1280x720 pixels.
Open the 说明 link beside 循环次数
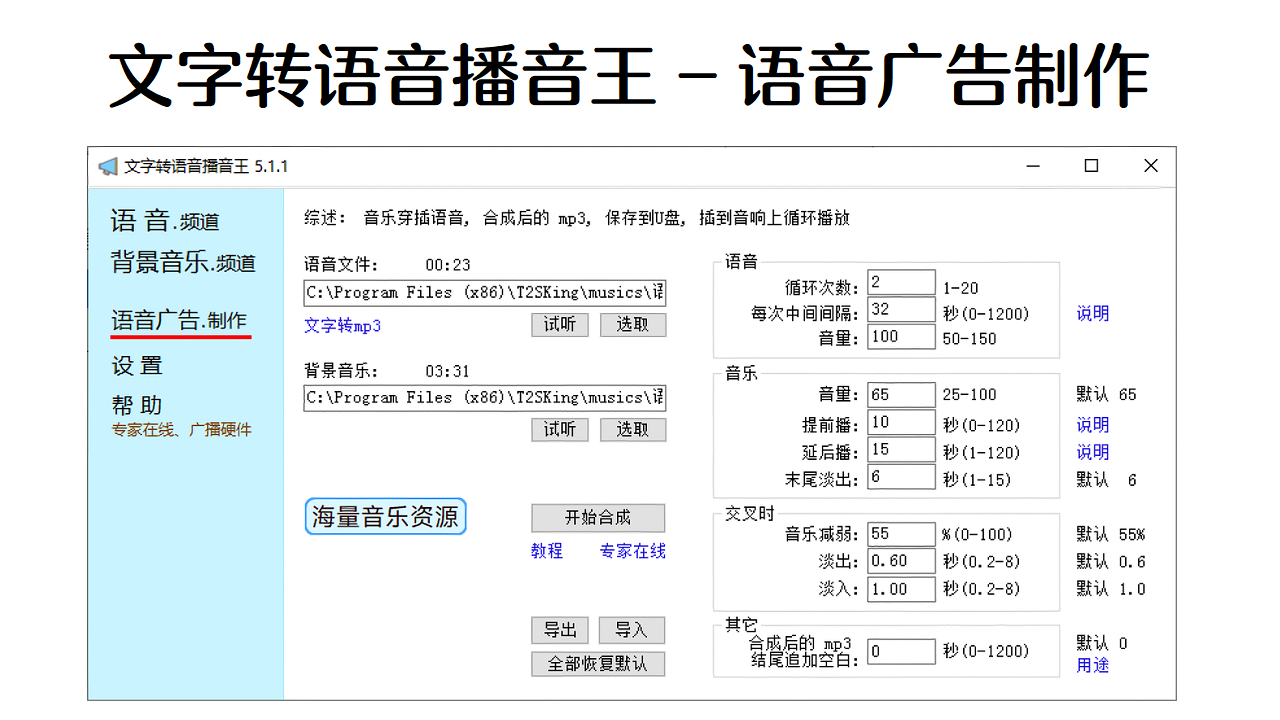(1092, 313)
